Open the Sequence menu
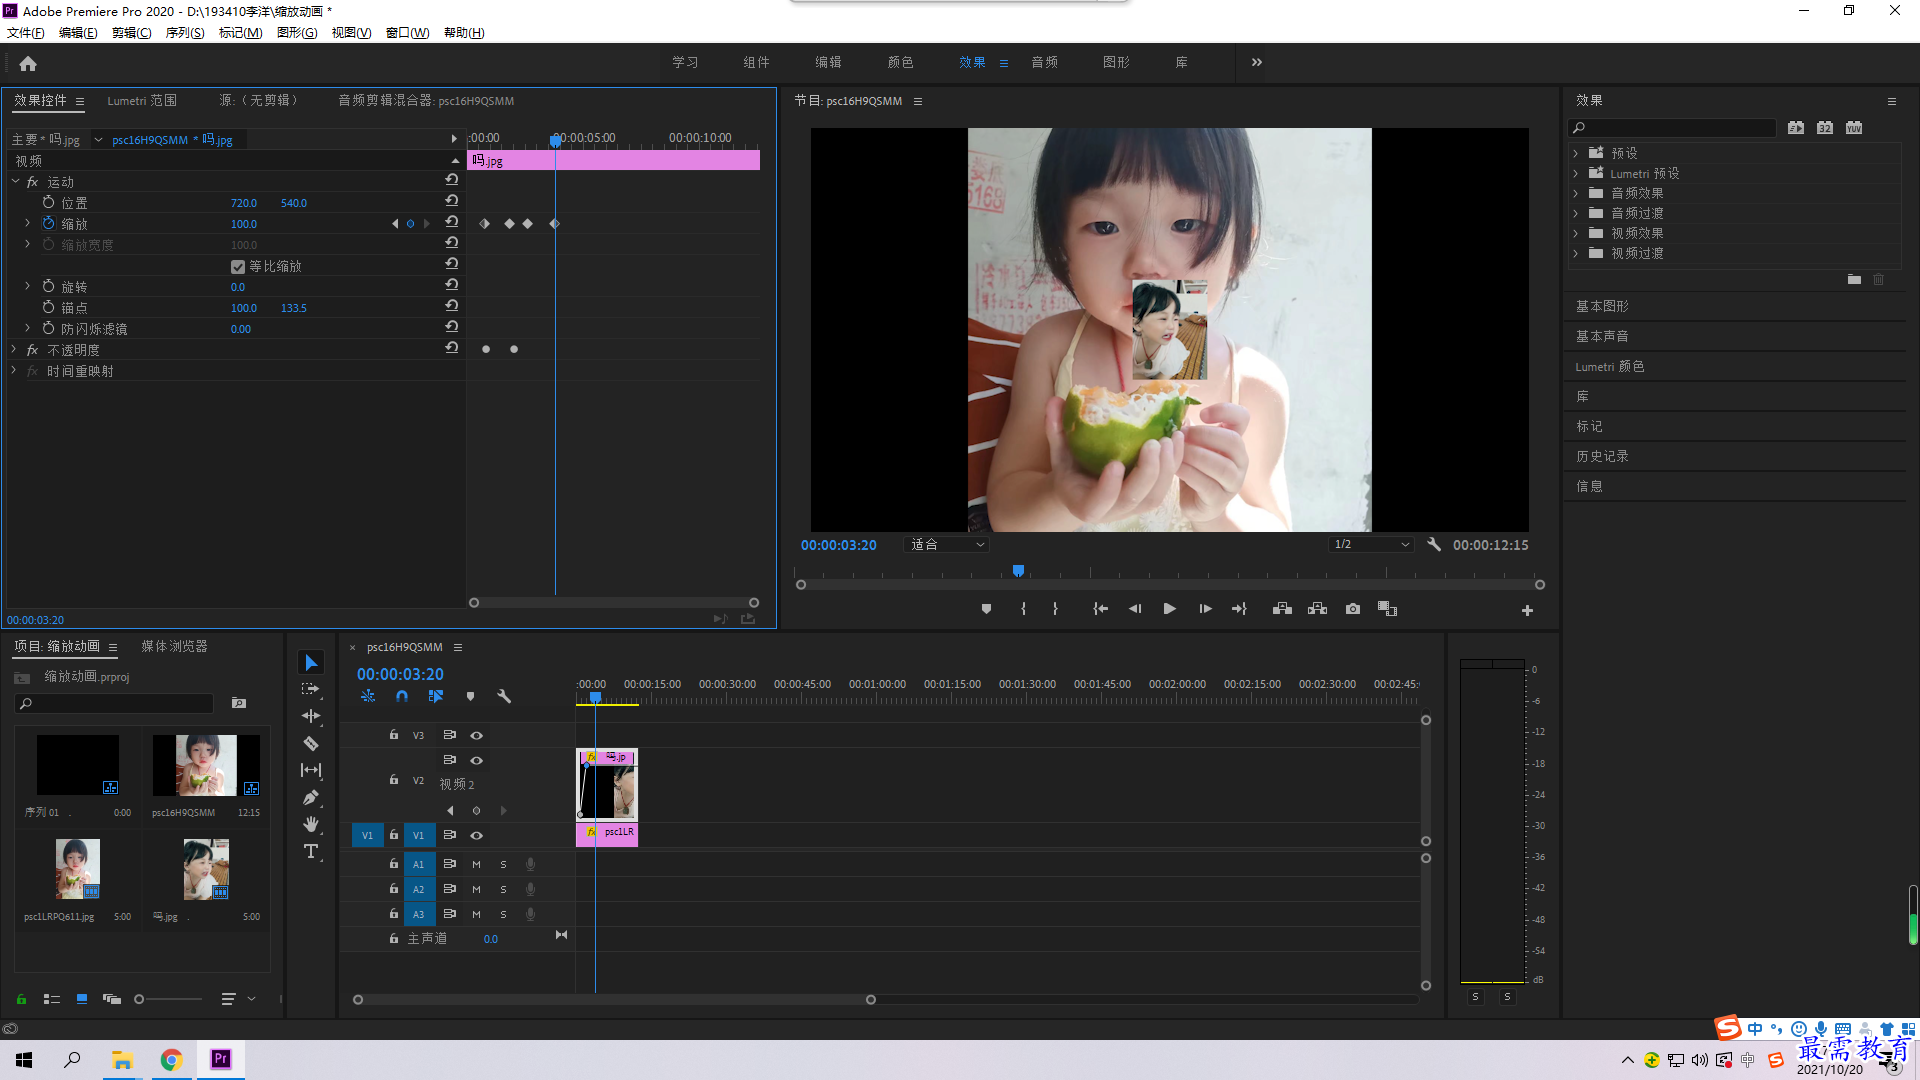 185,33
